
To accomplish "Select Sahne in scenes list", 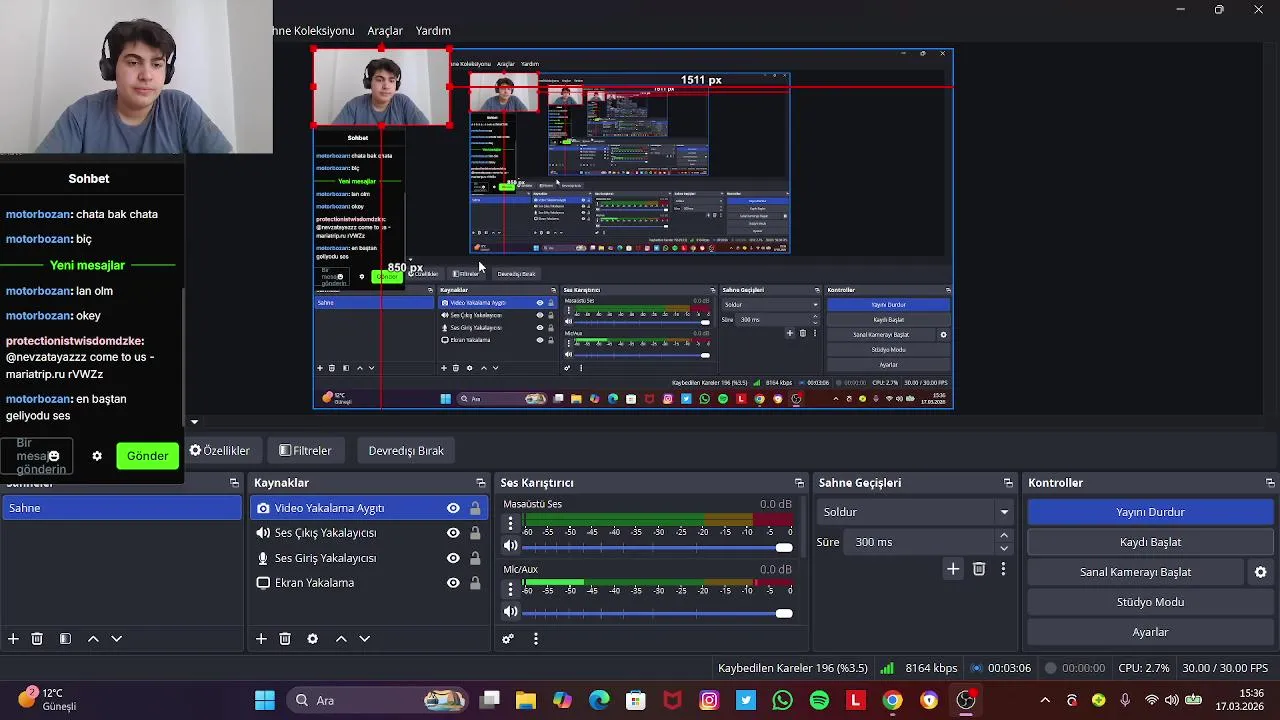I will (x=122, y=508).
